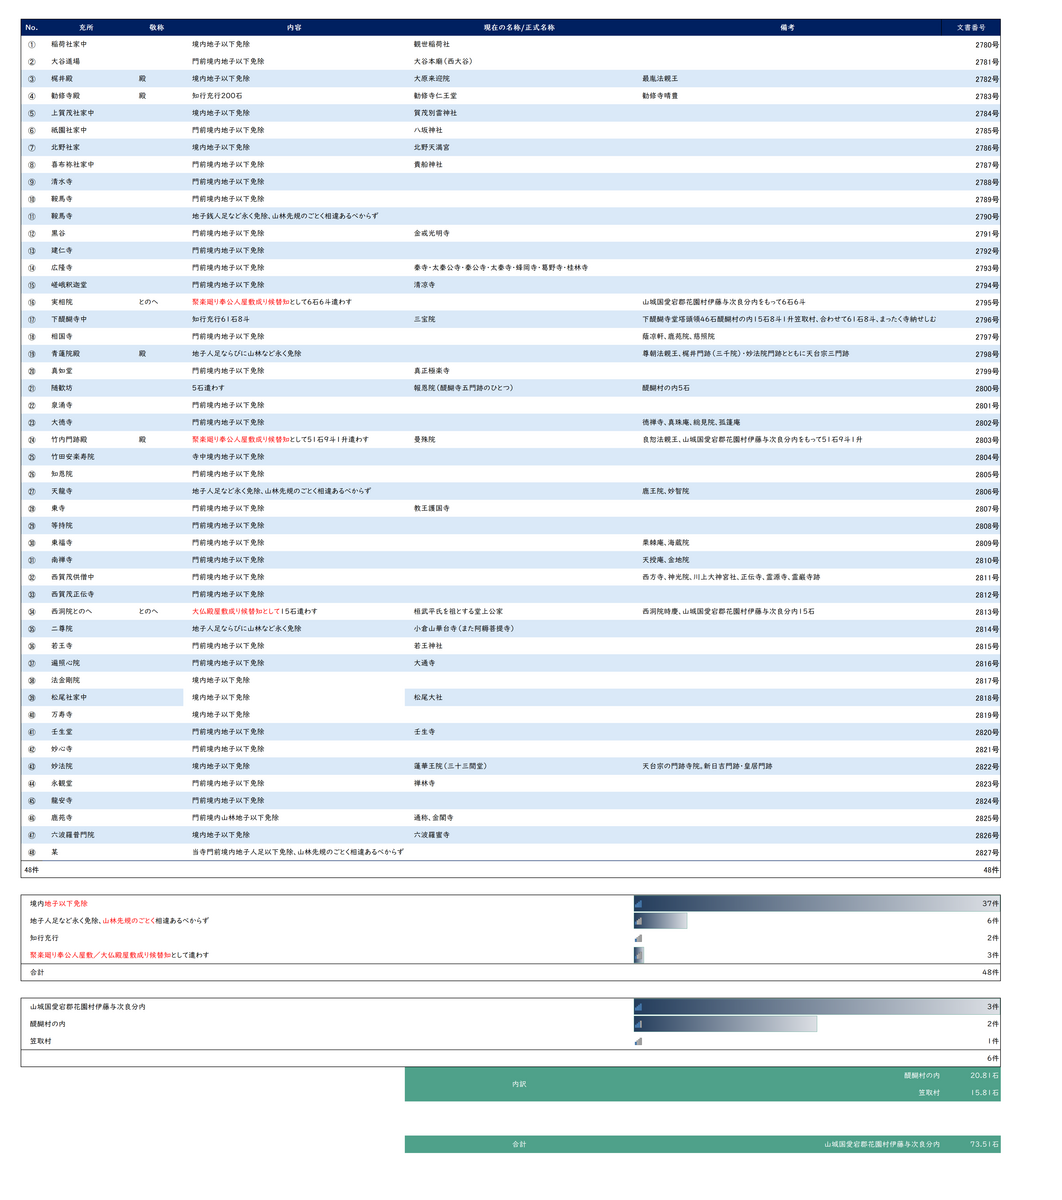Select the 6件 data bar for 地子人足など永く免除
The height and width of the screenshot is (1200, 1062).
point(661,921)
